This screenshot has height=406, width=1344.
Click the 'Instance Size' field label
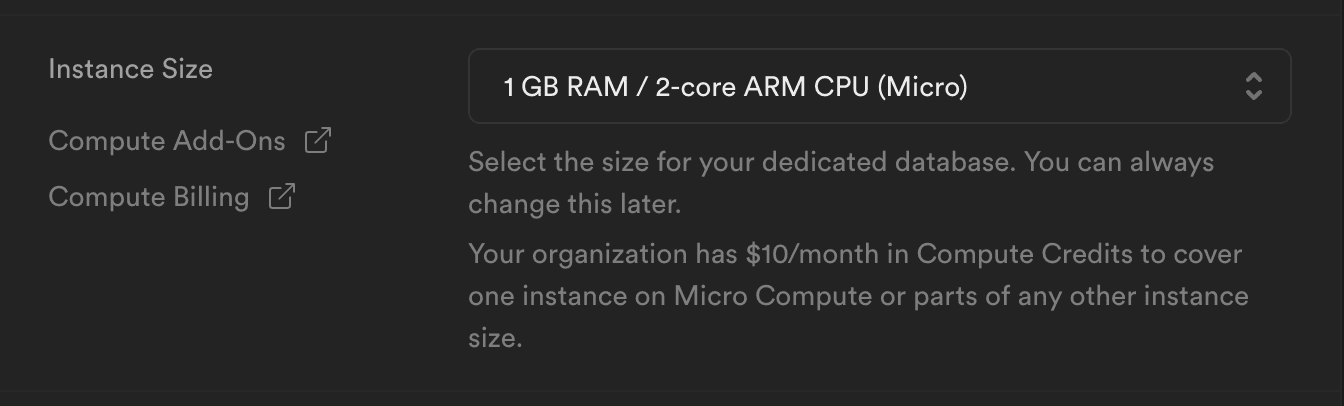click(x=131, y=69)
